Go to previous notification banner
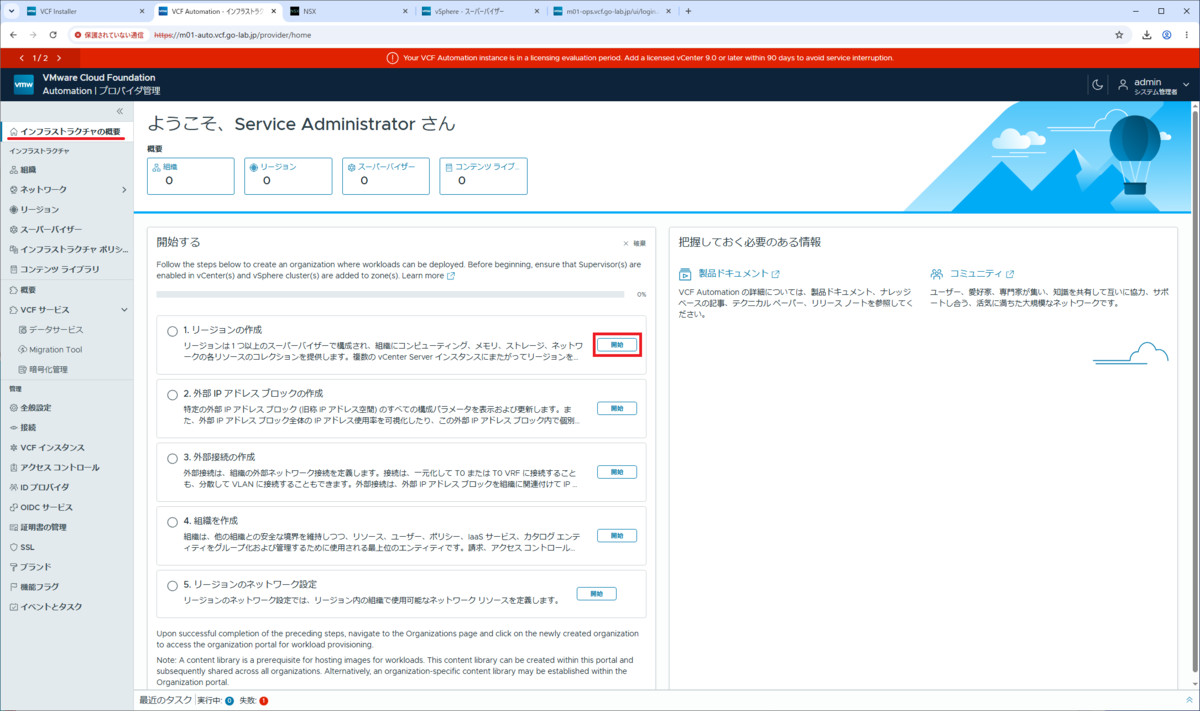Screen dimensions: 1200x711 [x=22, y=58]
